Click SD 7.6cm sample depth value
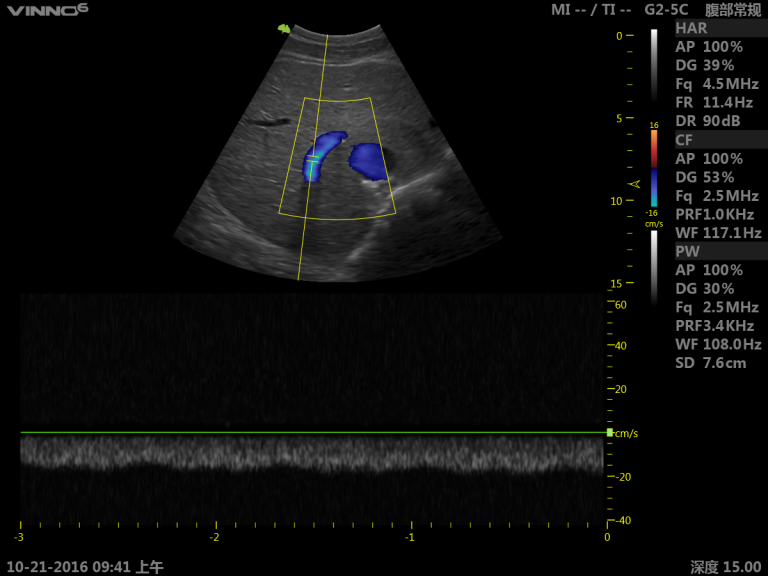The height and width of the screenshot is (576, 768). [x=711, y=363]
